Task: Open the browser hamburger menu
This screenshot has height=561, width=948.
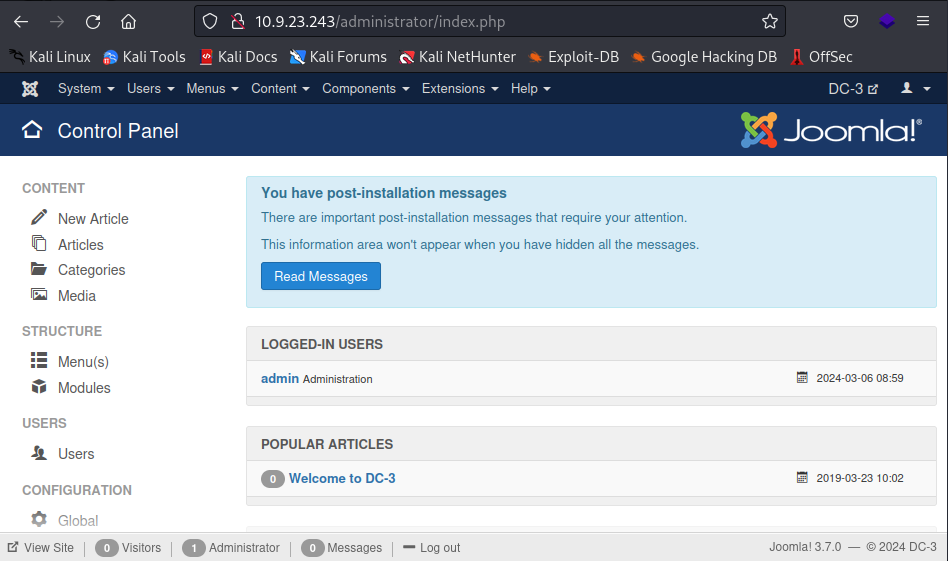Action: [x=923, y=21]
